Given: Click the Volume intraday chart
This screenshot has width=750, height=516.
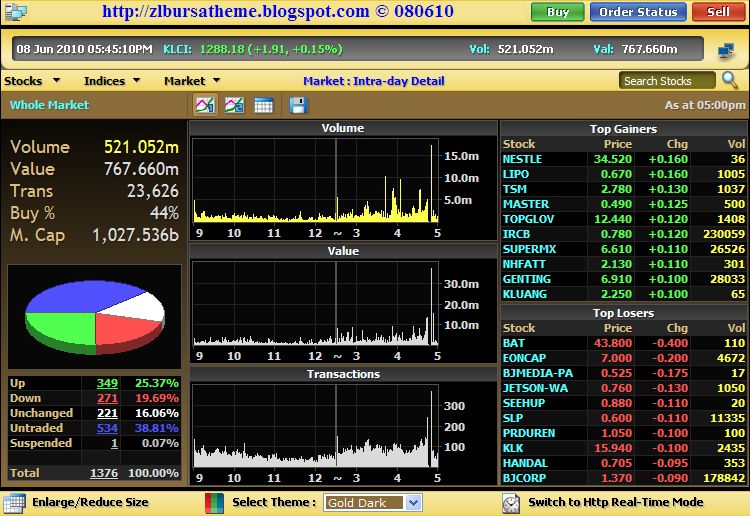Looking at the screenshot, I should click(x=315, y=181).
